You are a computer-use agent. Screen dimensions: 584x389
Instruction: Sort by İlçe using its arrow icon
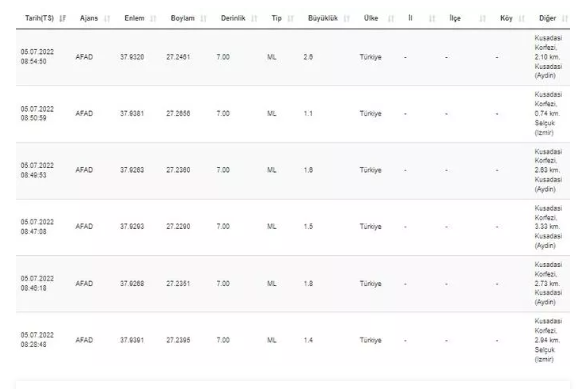coord(482,18)
